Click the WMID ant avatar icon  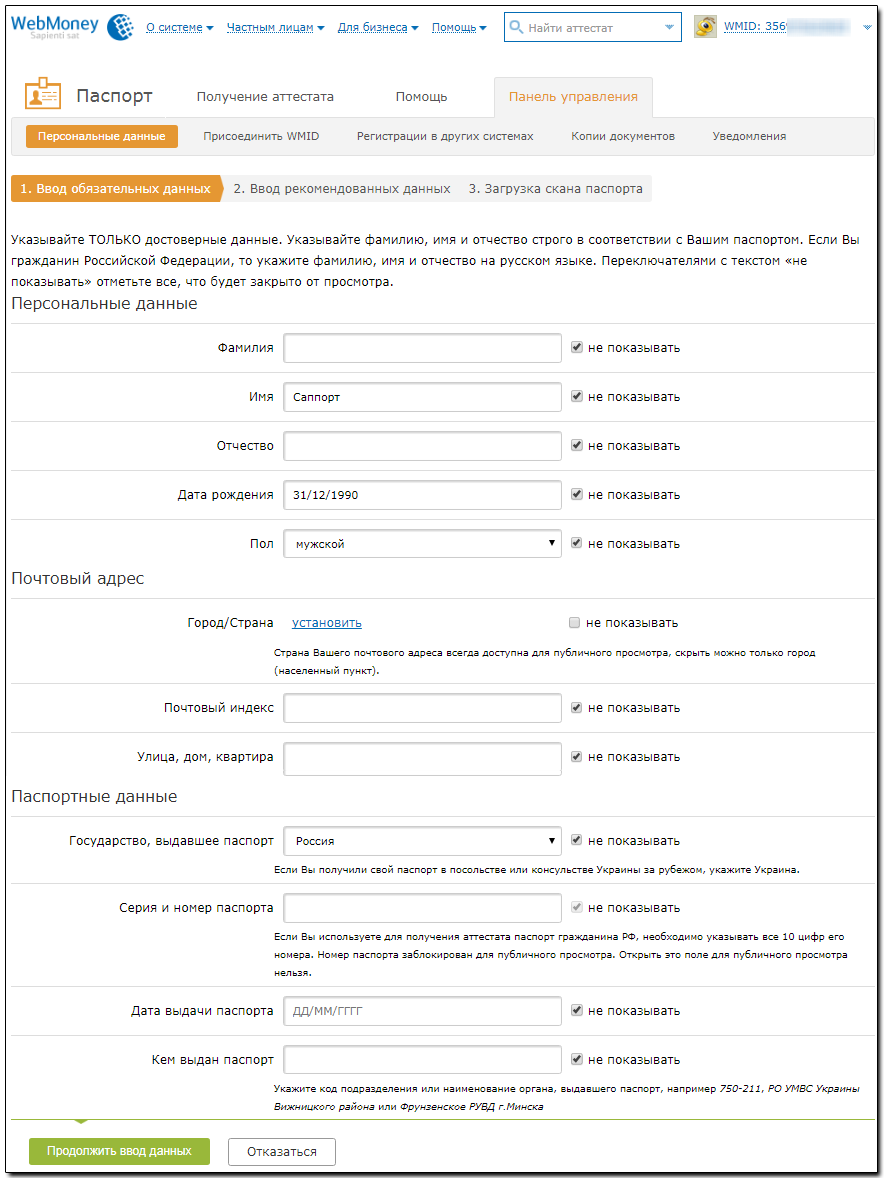(x=706, y=27)
